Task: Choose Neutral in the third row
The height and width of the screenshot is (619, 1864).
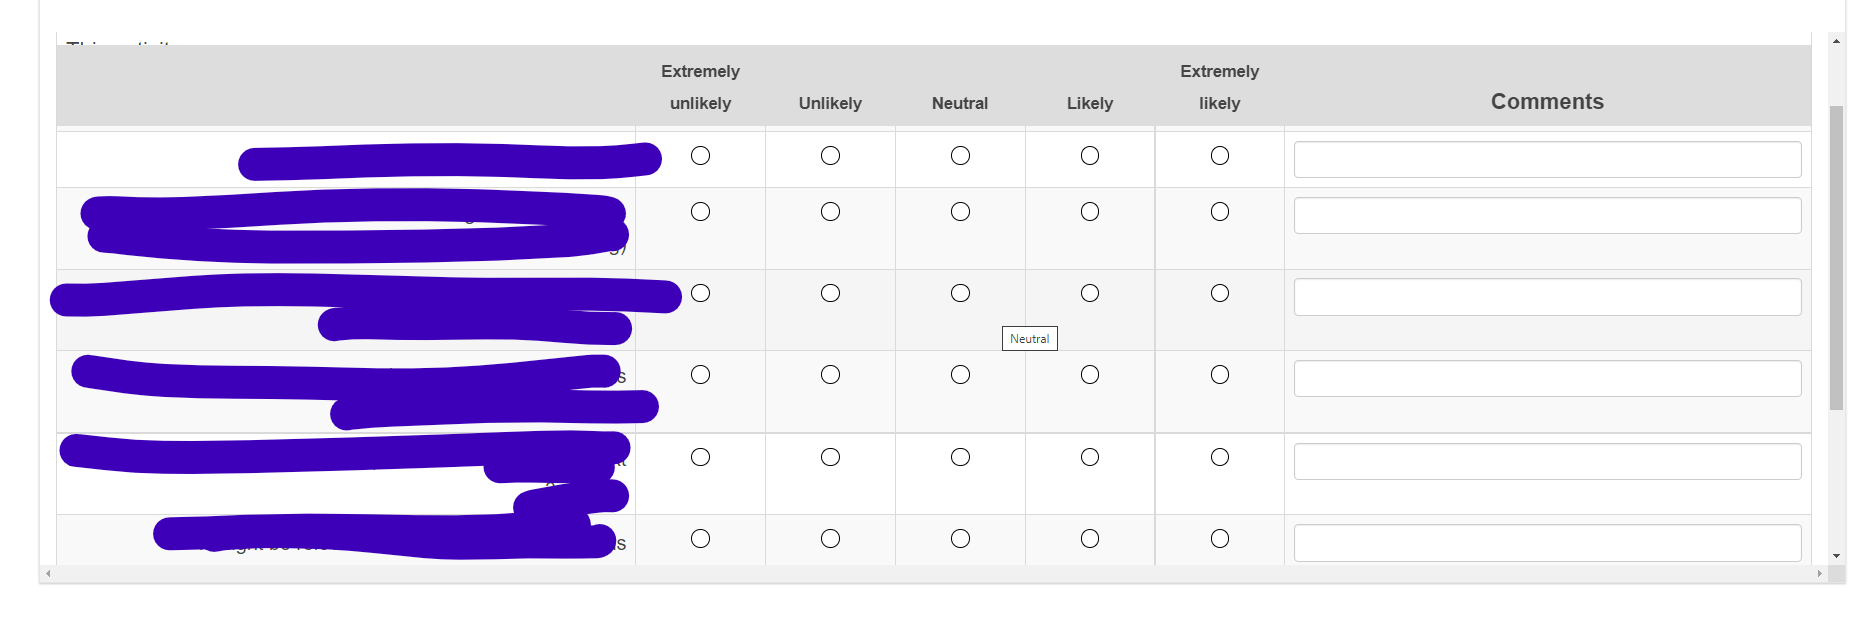Action: point(960,293)
